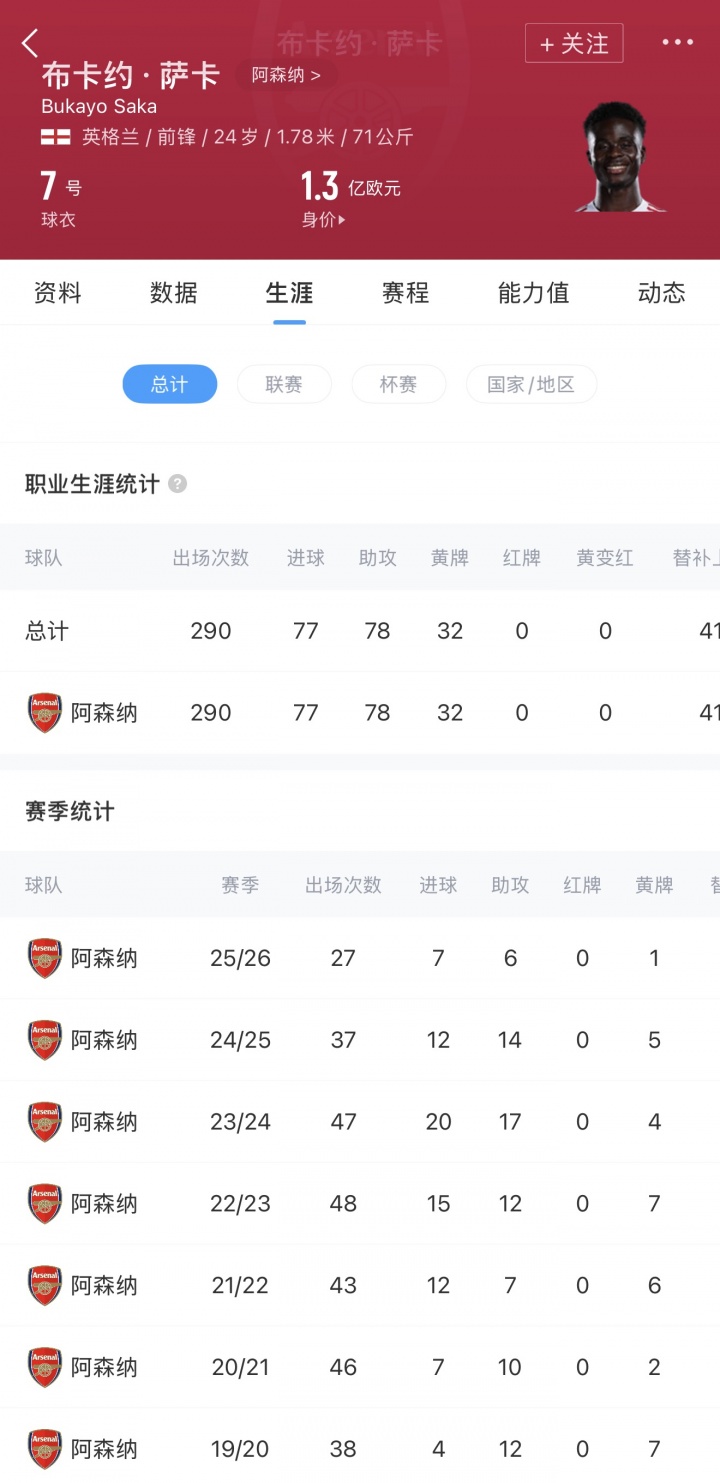Viewport: 720px width, 1483px height.
Task: Select the 联赛 filter pill
Action: point(284,384)
